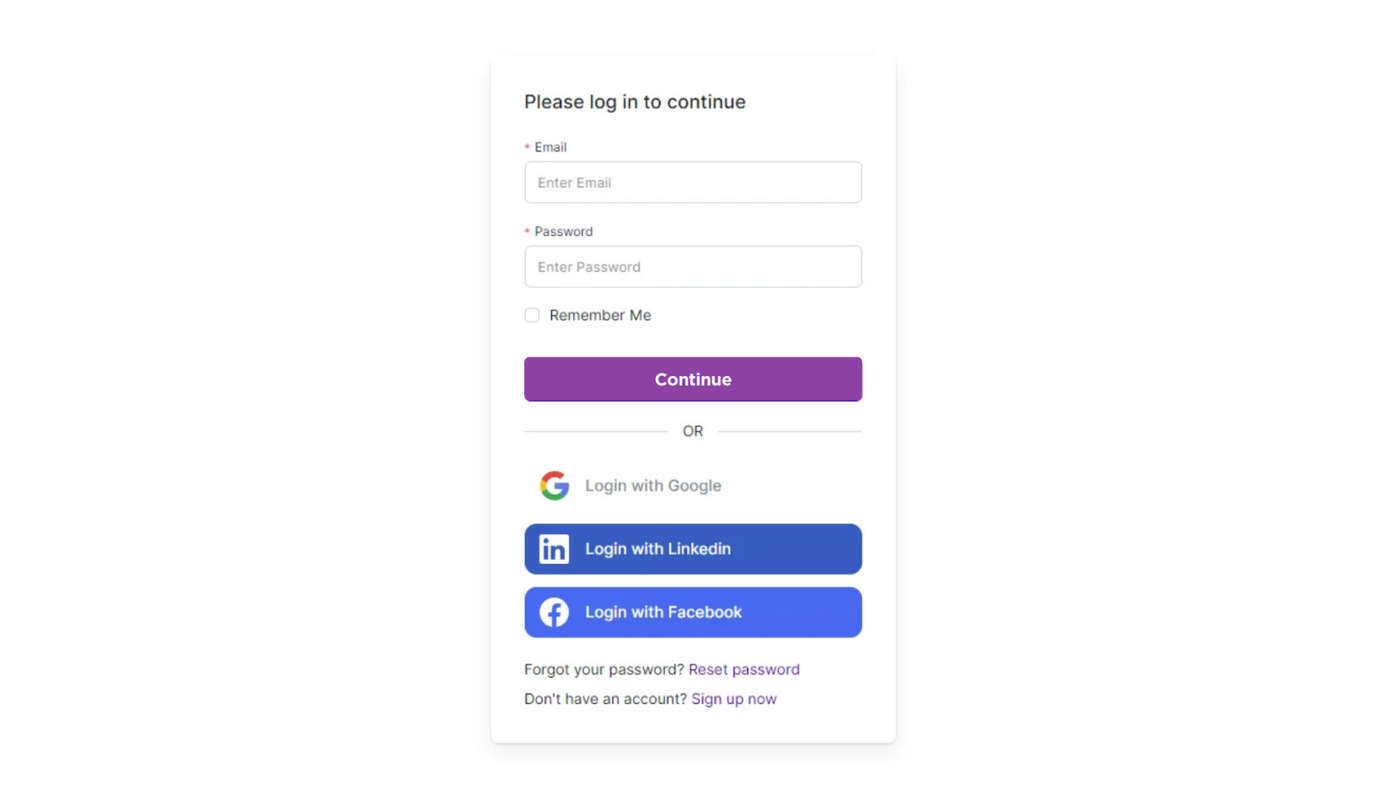This screenshot has height=787, width=1400.
Task: Click the "Forgot your password?" text
Action: point(604,669)
